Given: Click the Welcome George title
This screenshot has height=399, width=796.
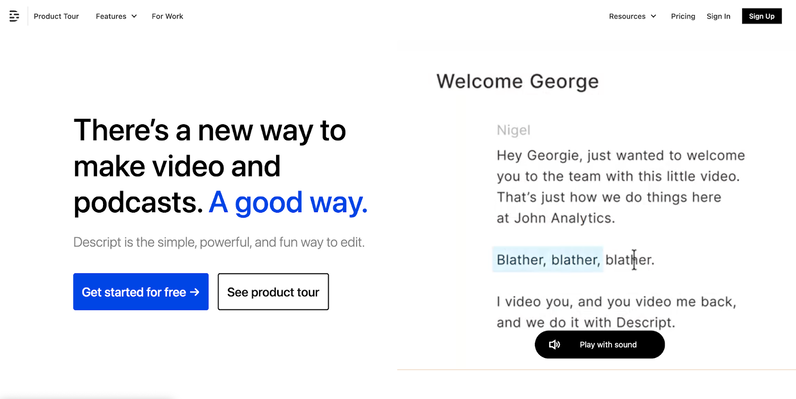Looking at the screenshot, I should pyautogui.click(x=517, y=81).
